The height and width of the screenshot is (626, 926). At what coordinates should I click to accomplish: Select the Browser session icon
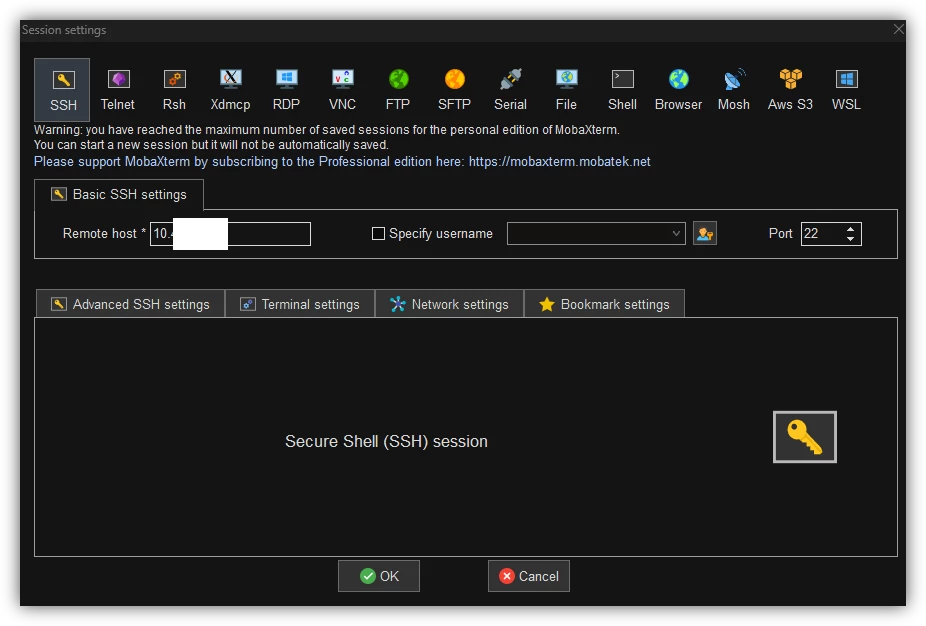[x=679, y=90]
